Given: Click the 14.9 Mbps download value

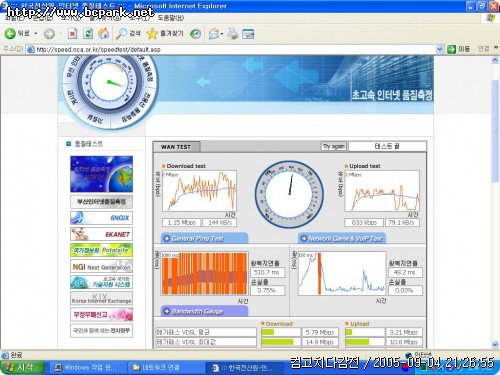Looking at the screenshot, I should pyautogui.click(x=320, y=342).
